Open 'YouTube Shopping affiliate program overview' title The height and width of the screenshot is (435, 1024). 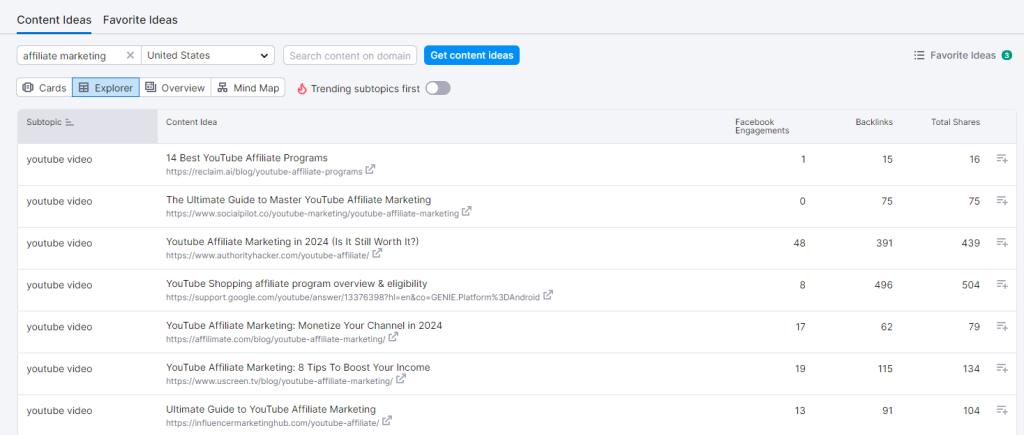point(296,283)
